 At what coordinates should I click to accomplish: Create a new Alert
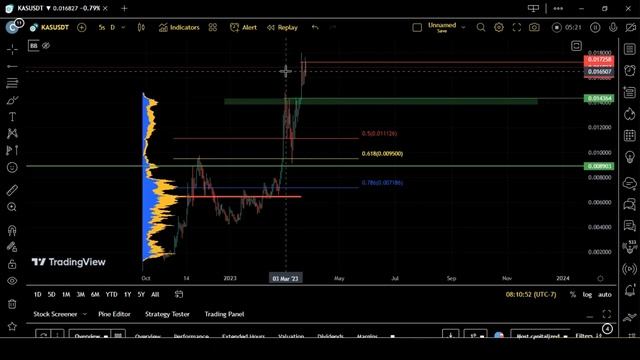(x=244, y=27)
